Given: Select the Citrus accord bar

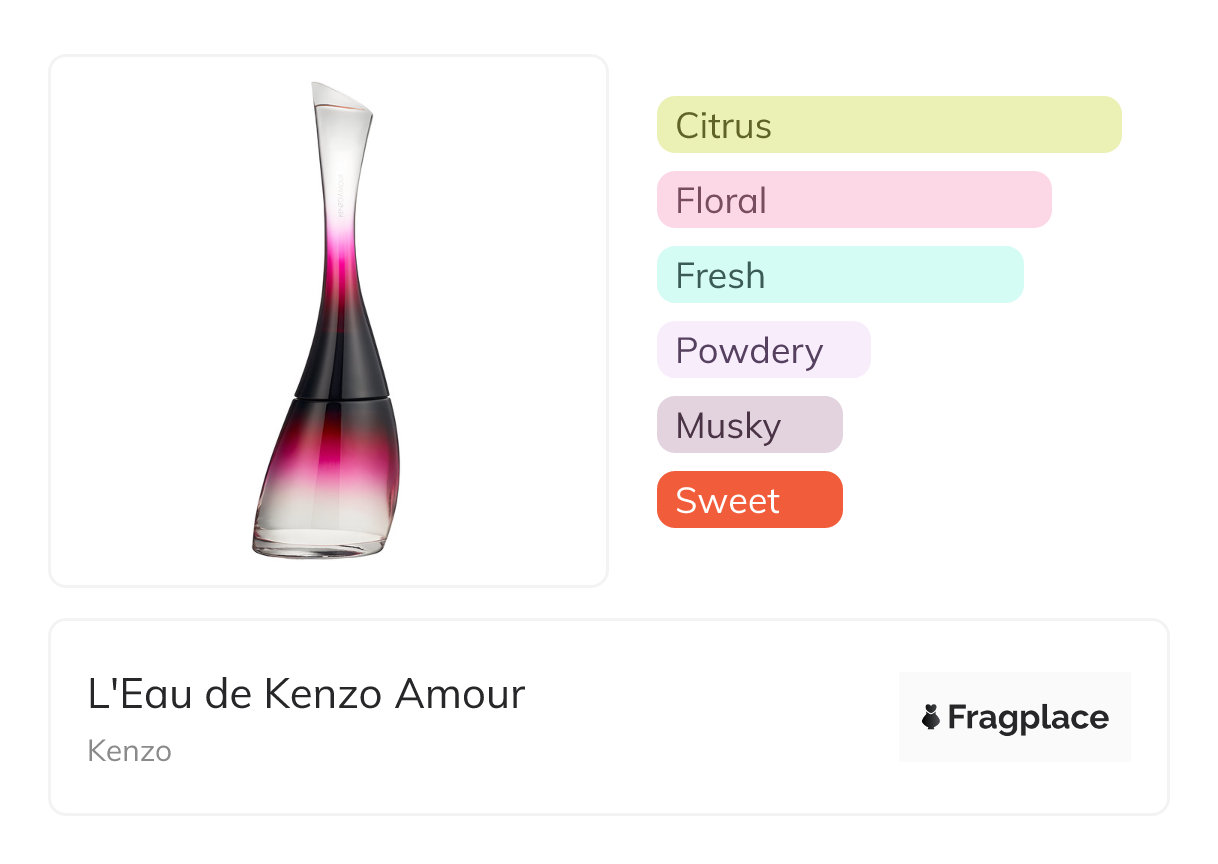Looking at the screenshot, I should tap(889, 125).
